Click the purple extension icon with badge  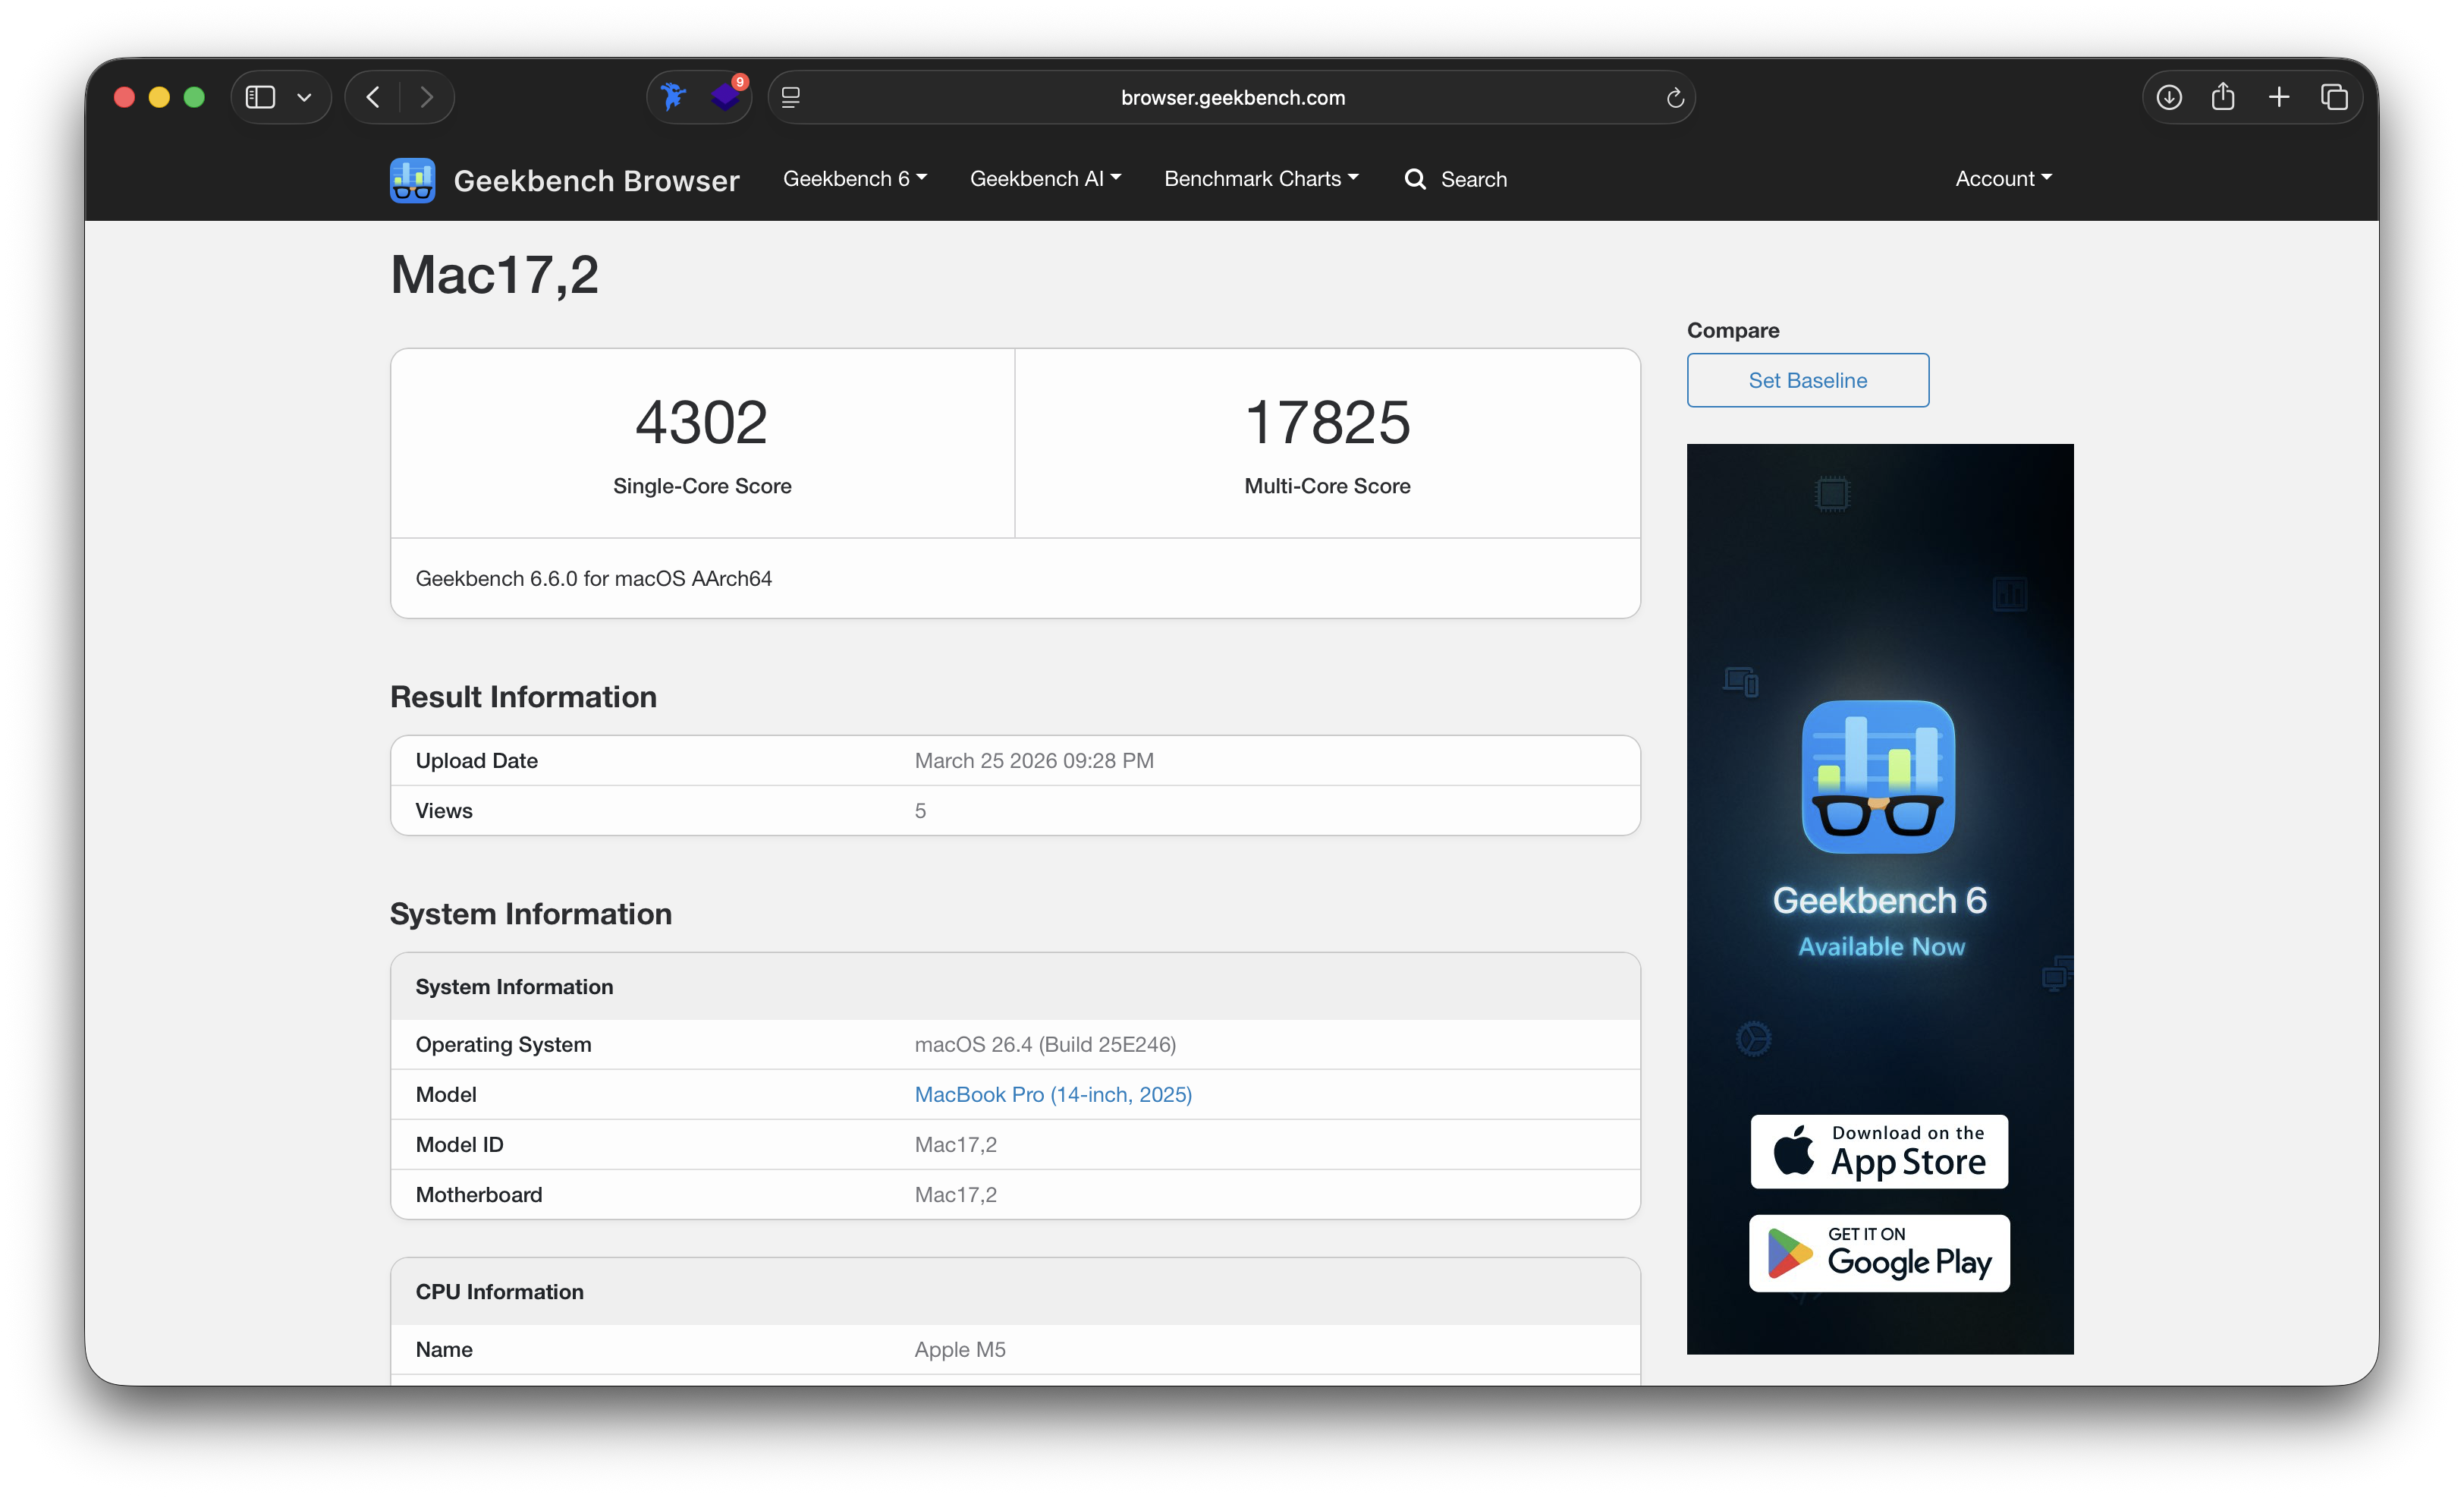pos(726,96)
